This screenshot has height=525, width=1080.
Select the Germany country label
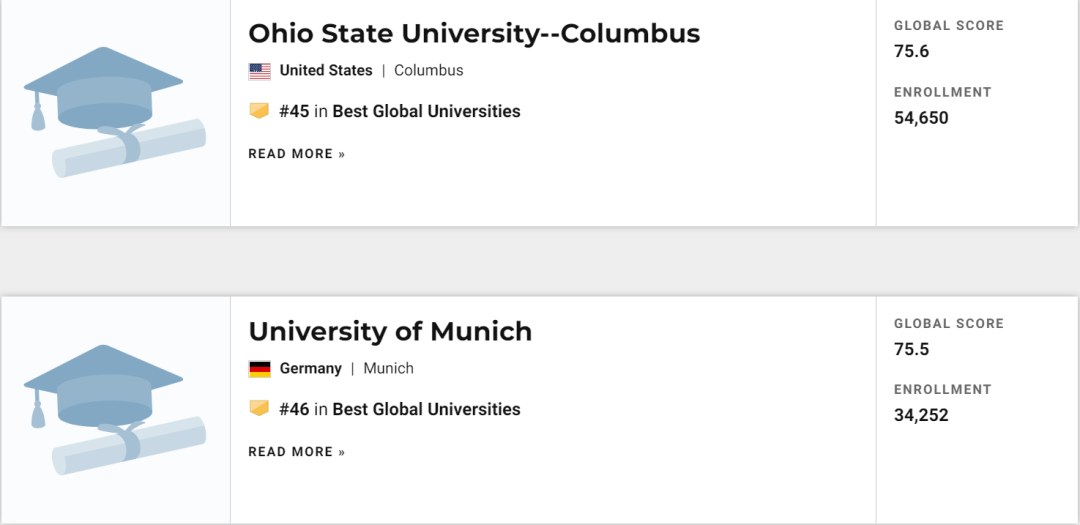click(311, 369)
